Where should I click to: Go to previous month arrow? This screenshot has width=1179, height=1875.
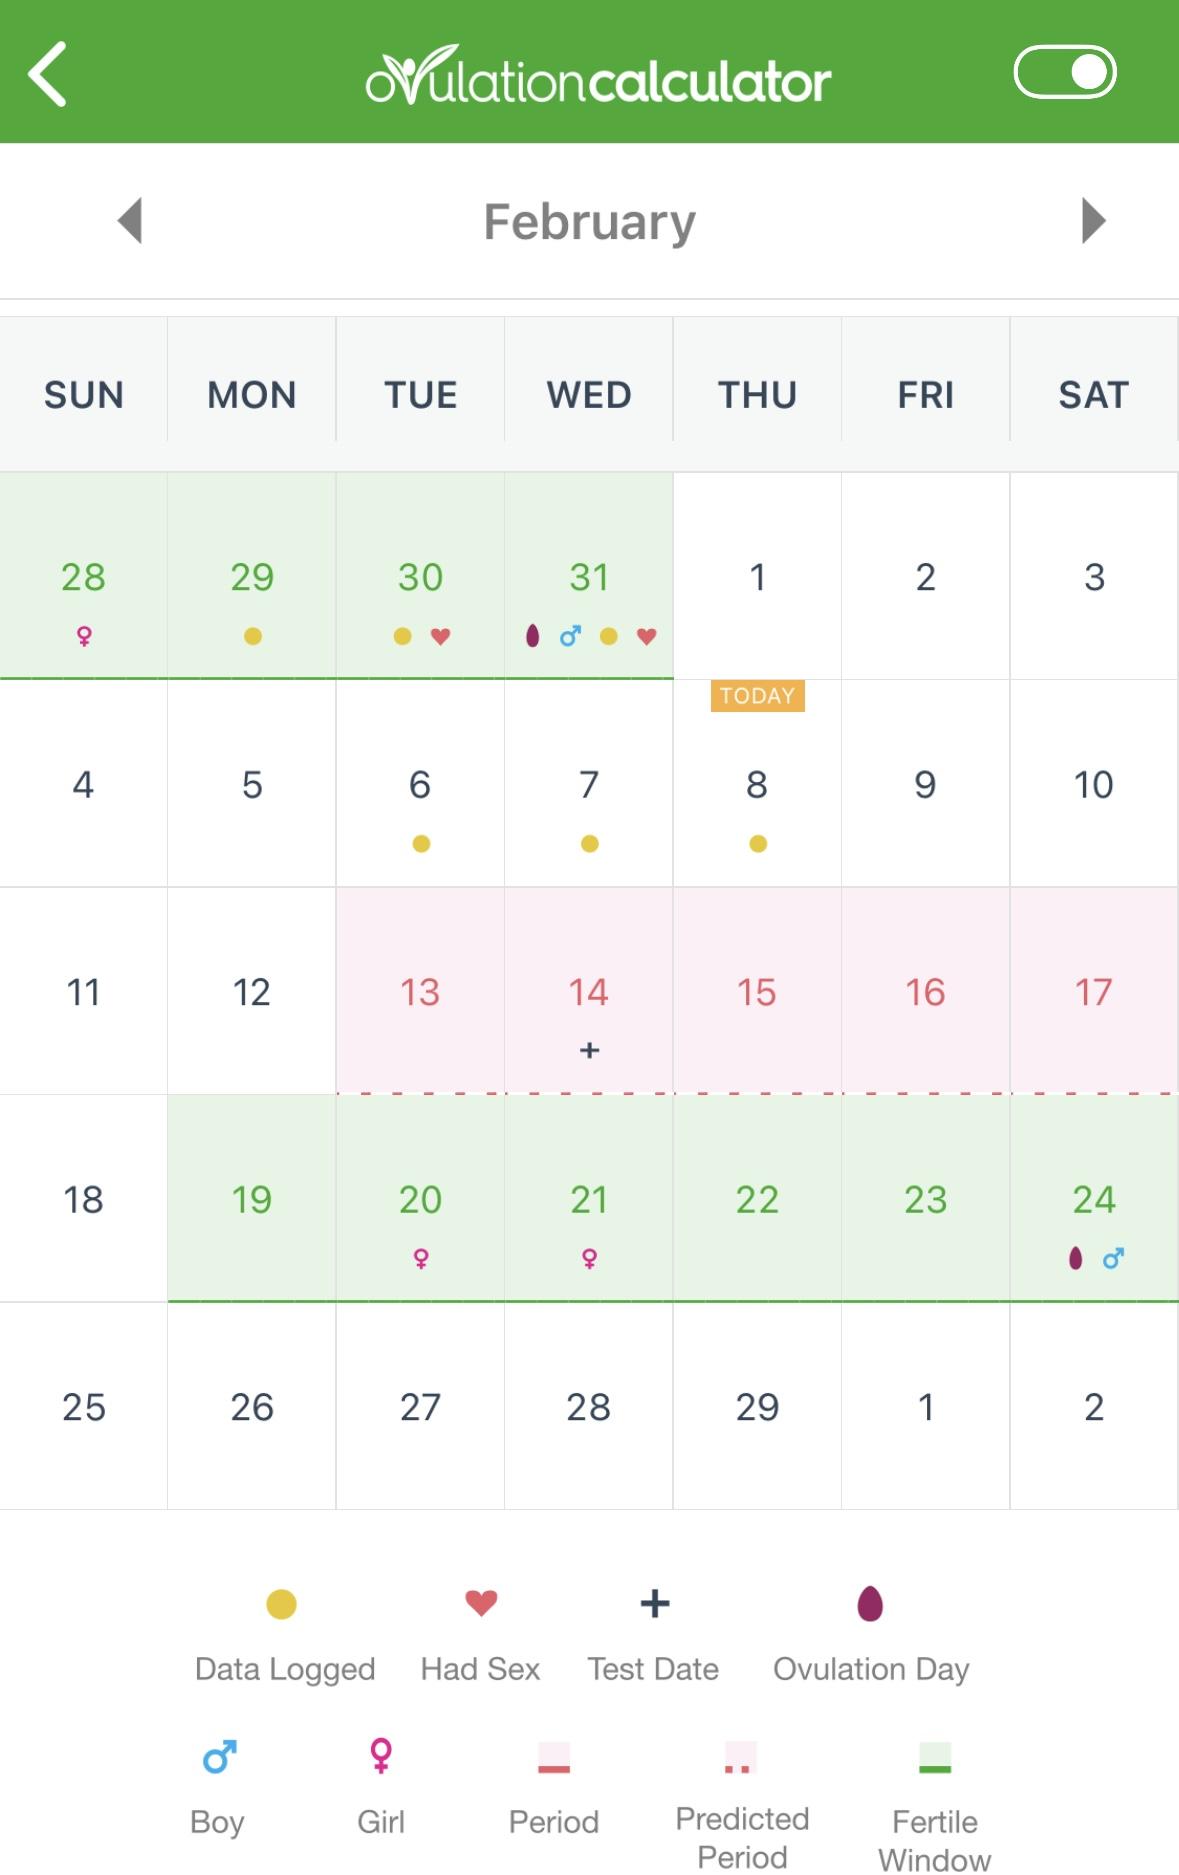[130, 220]
